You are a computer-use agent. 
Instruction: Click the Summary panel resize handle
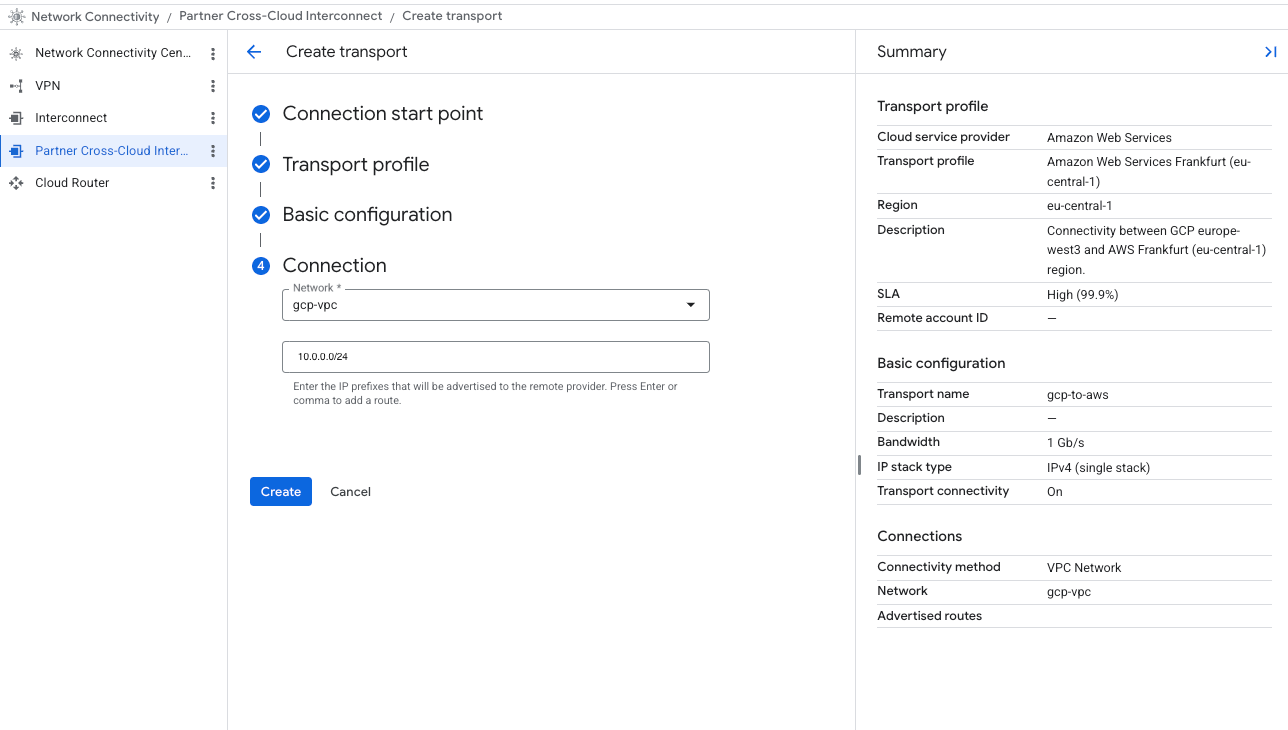(859, 465)
